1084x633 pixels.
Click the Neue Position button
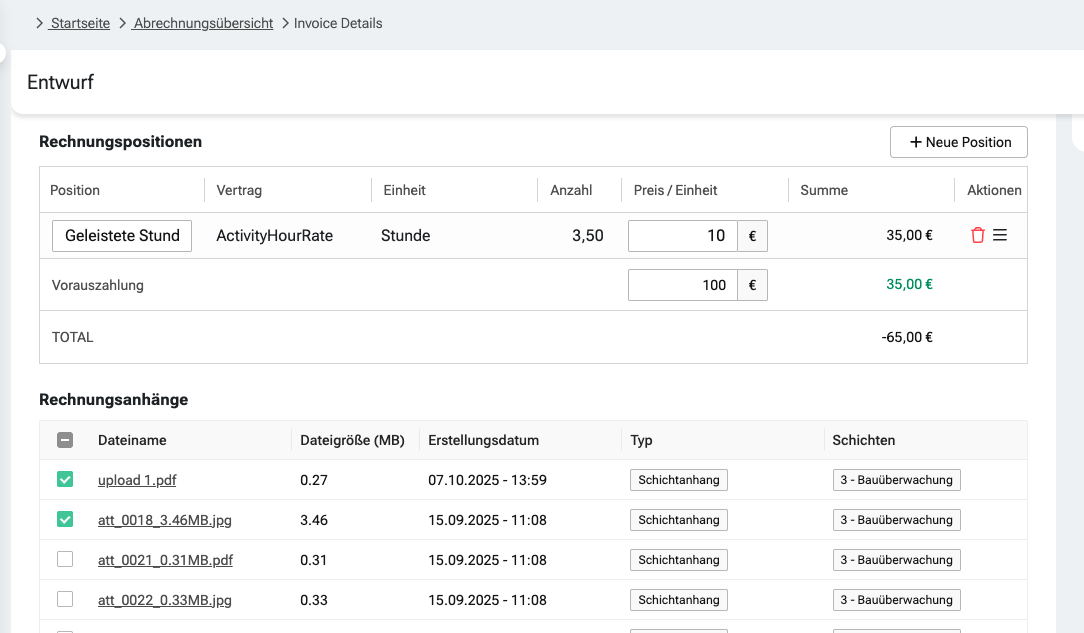coord(958,142)
